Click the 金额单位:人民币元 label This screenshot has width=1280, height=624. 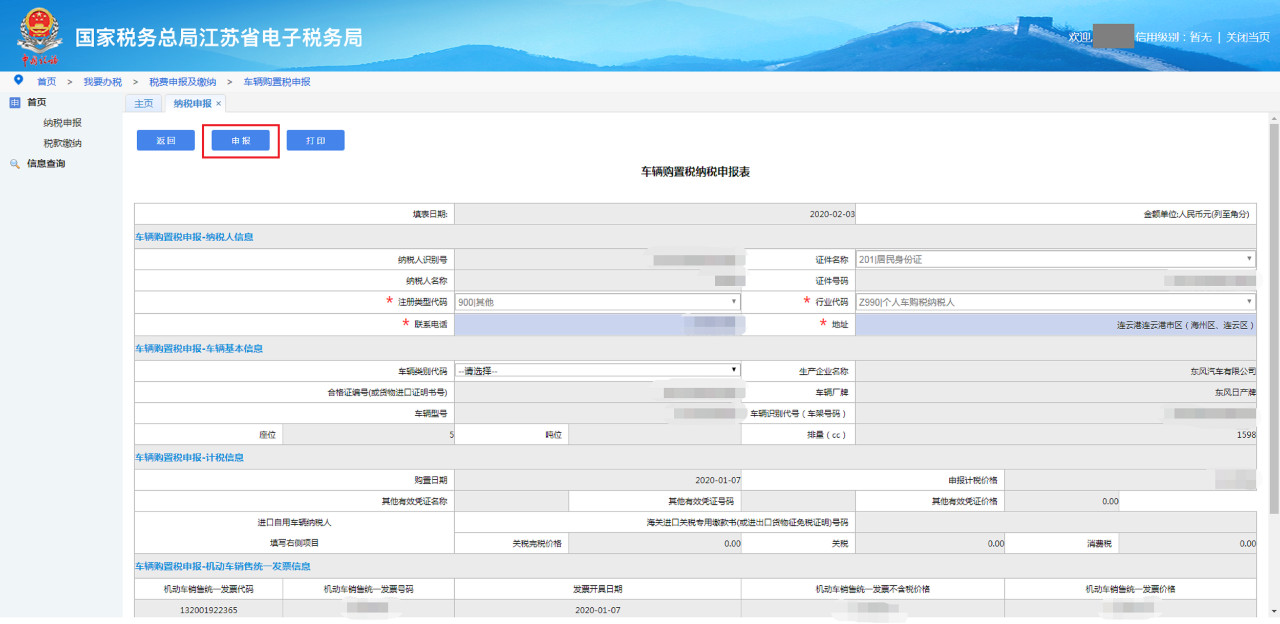point(1197,214)
